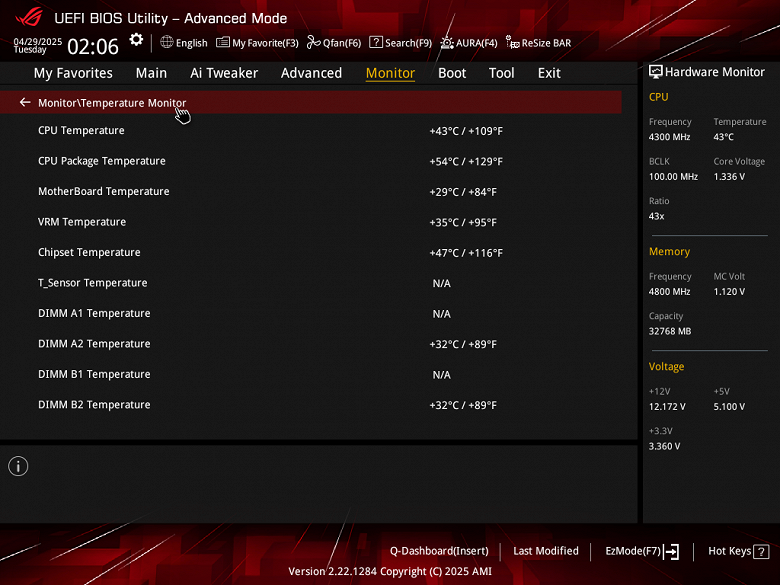Click the 4300 MHz CPU frequency value

coord(670,137)
